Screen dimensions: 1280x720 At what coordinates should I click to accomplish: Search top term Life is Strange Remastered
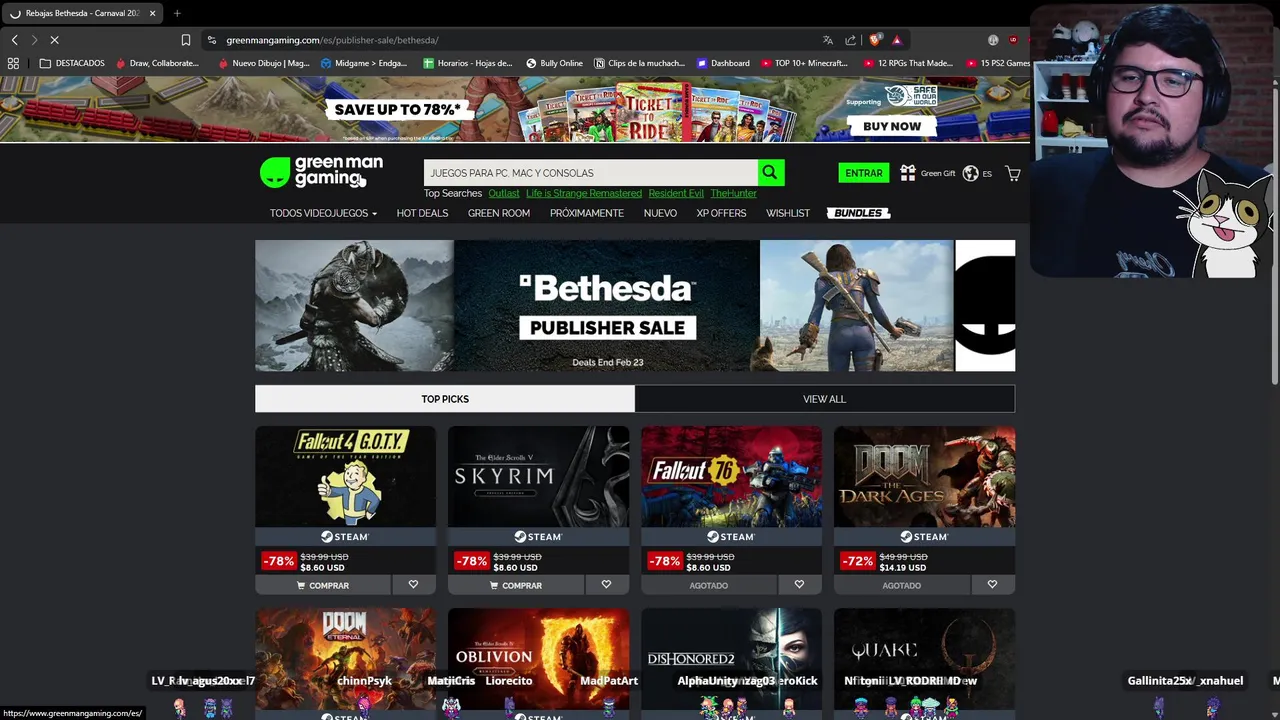click(x=584, y=193)
